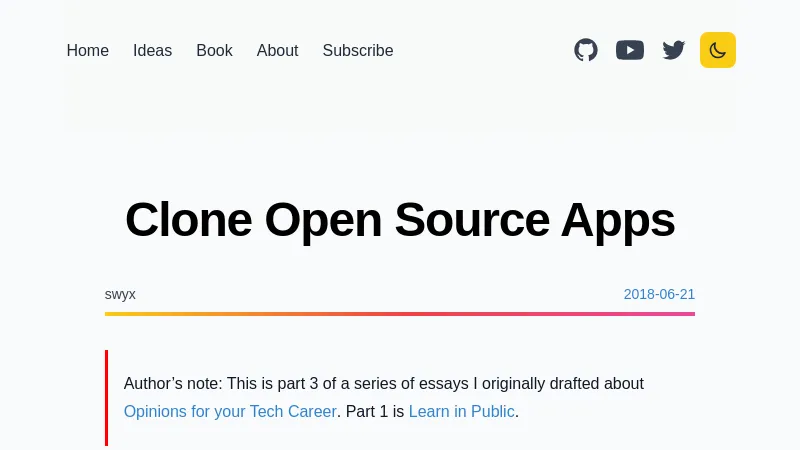Open the "Learn in Public" link
The height and width of the screenshot is (450, 800).
click(461, 411)
